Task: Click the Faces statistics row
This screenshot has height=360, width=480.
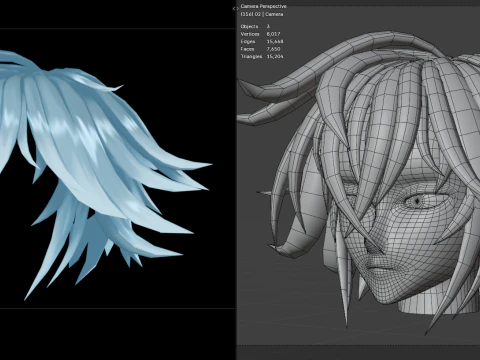Action: click(x=260, y=49)
